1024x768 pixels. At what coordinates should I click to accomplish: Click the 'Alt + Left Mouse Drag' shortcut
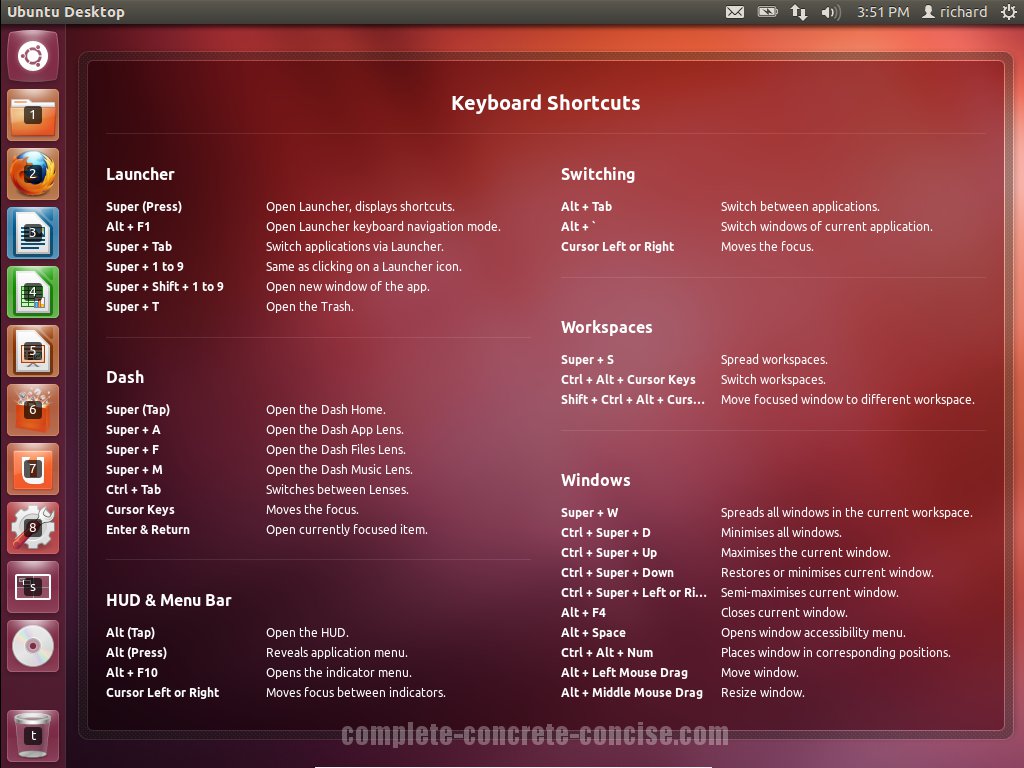click(x=624, y=673)
